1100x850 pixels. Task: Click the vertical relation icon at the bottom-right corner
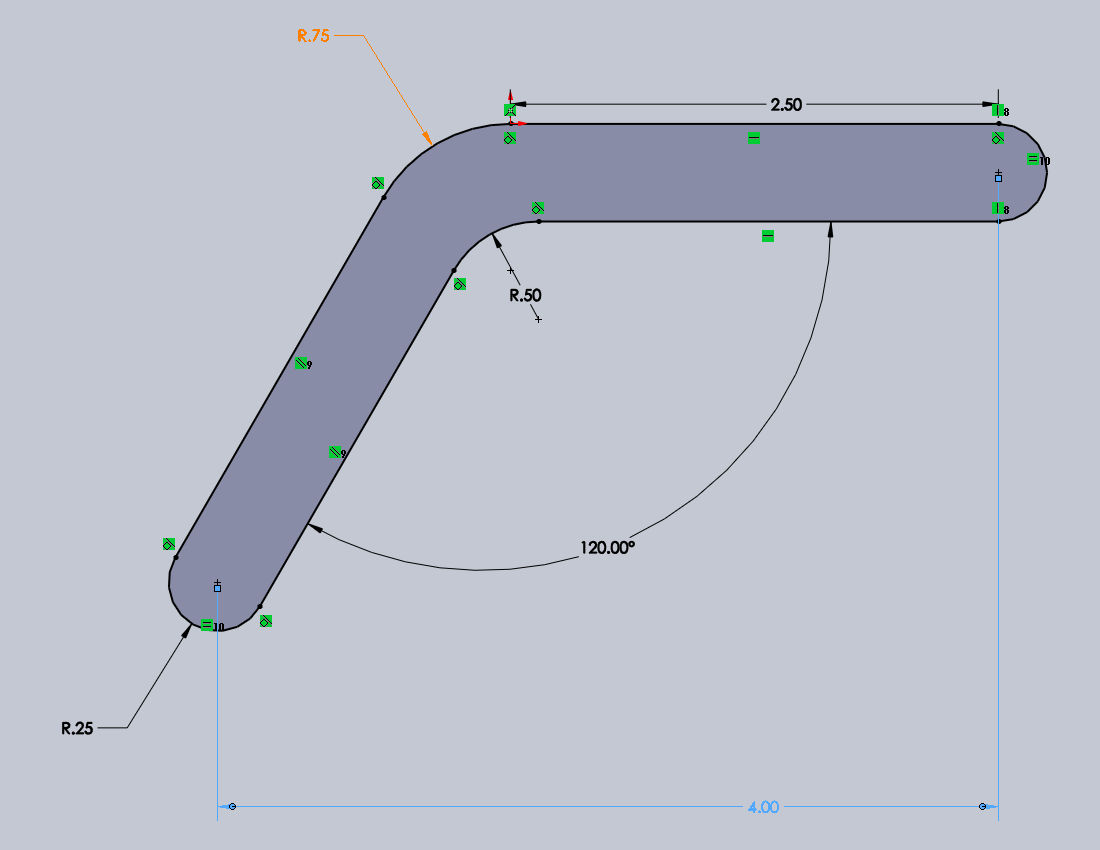pos(997,208)
